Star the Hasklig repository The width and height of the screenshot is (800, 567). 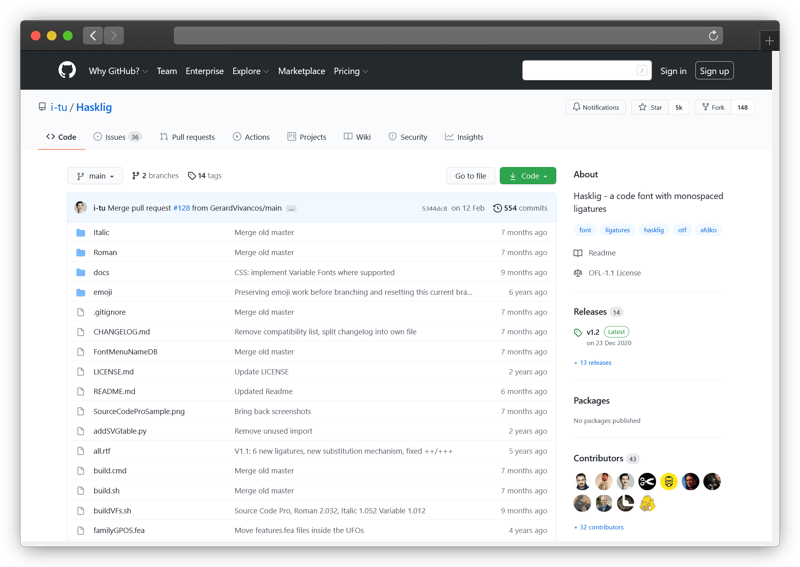point(650,107)
